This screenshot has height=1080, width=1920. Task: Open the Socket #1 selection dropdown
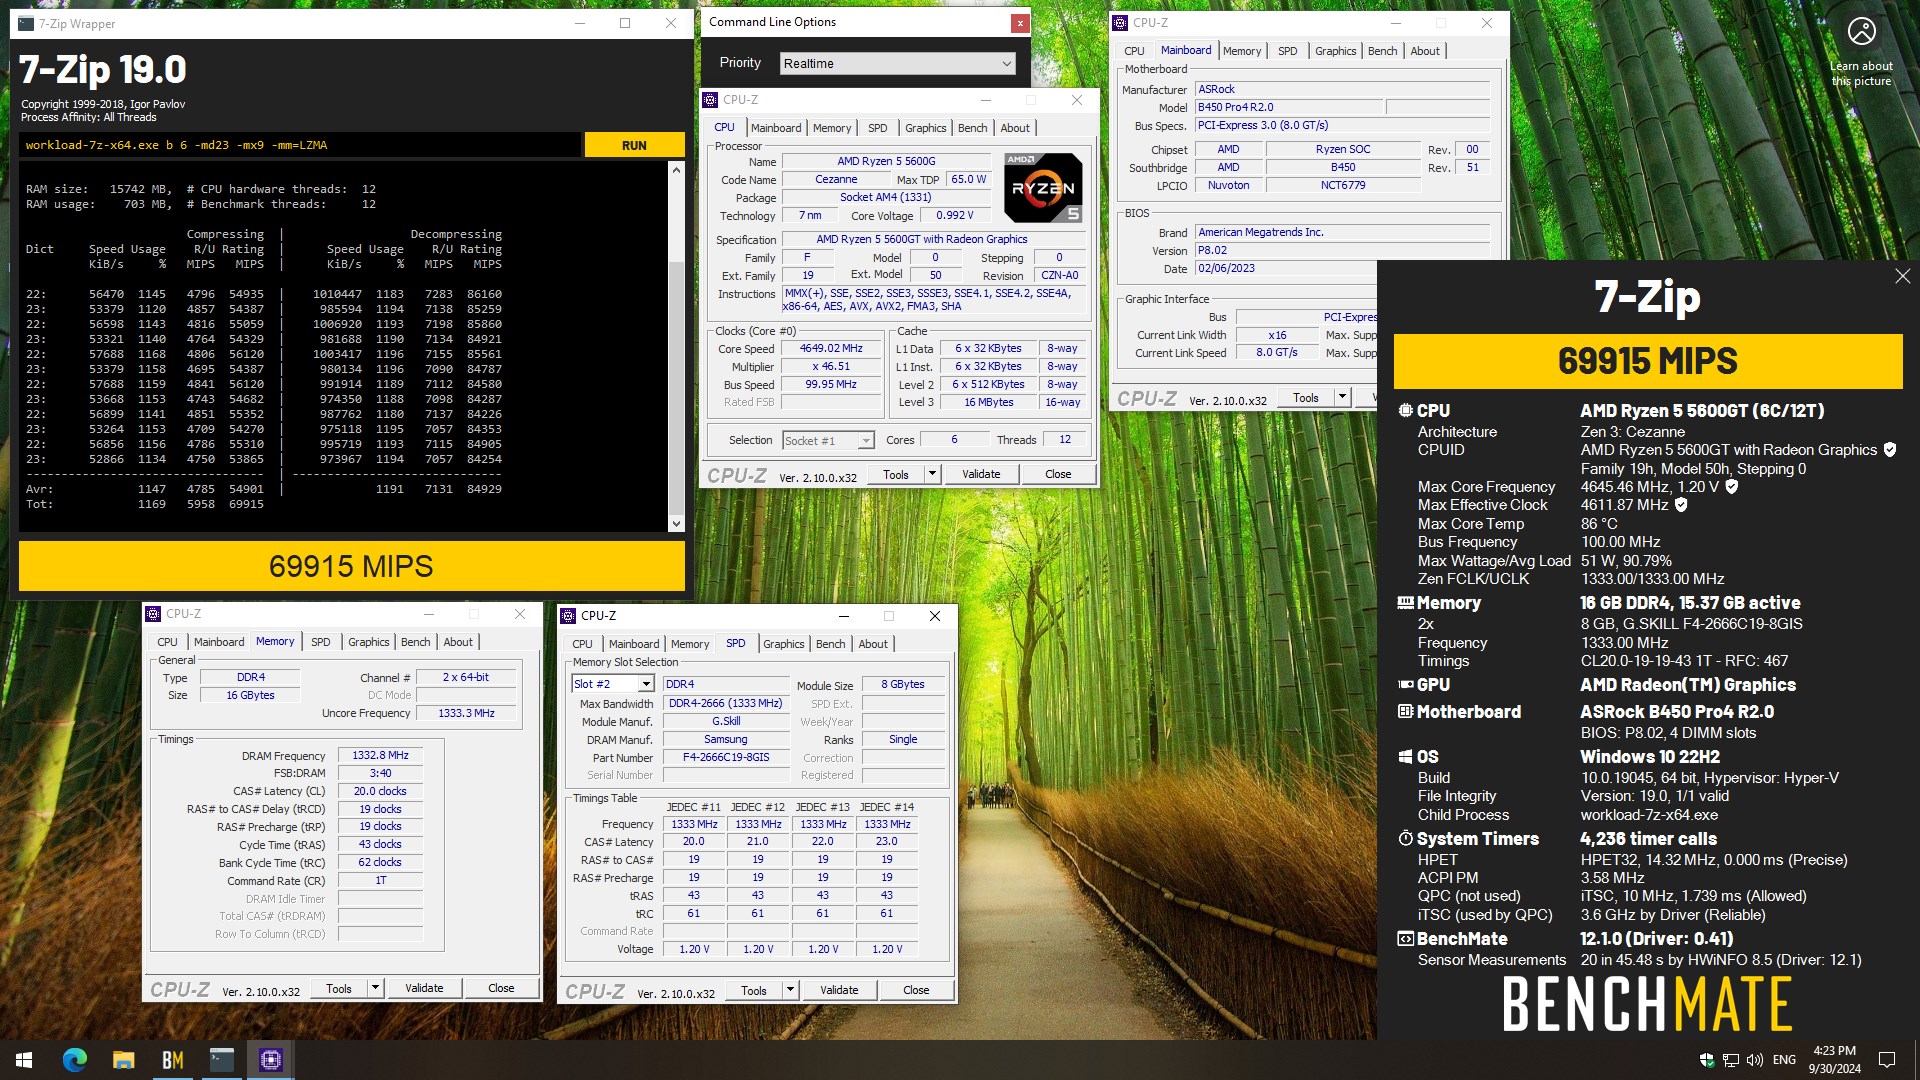(828, 440)
